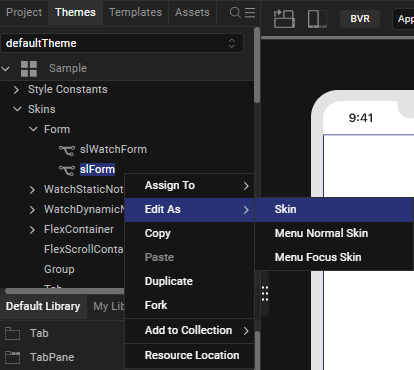Expand the FlexContainer node
This screenshot has width=414, height=370.
[x=32, y=230]
